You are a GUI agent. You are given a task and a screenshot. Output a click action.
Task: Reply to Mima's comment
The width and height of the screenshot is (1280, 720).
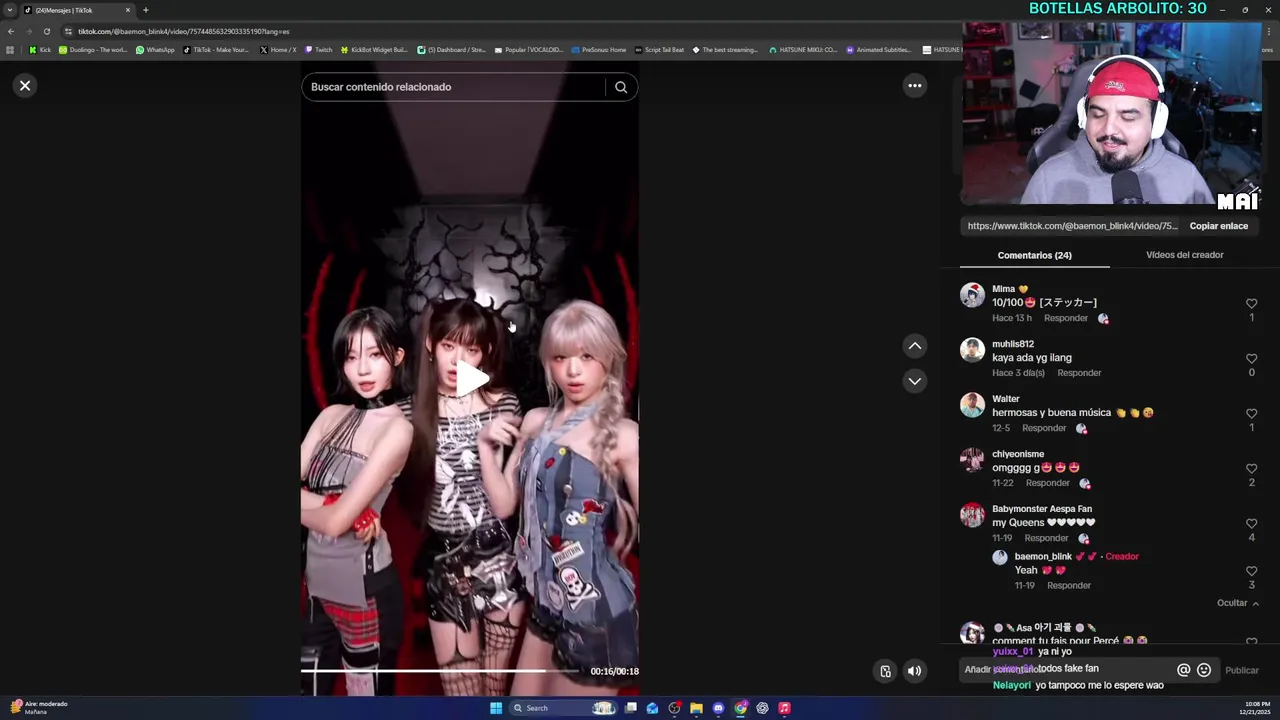(1065, 318)
